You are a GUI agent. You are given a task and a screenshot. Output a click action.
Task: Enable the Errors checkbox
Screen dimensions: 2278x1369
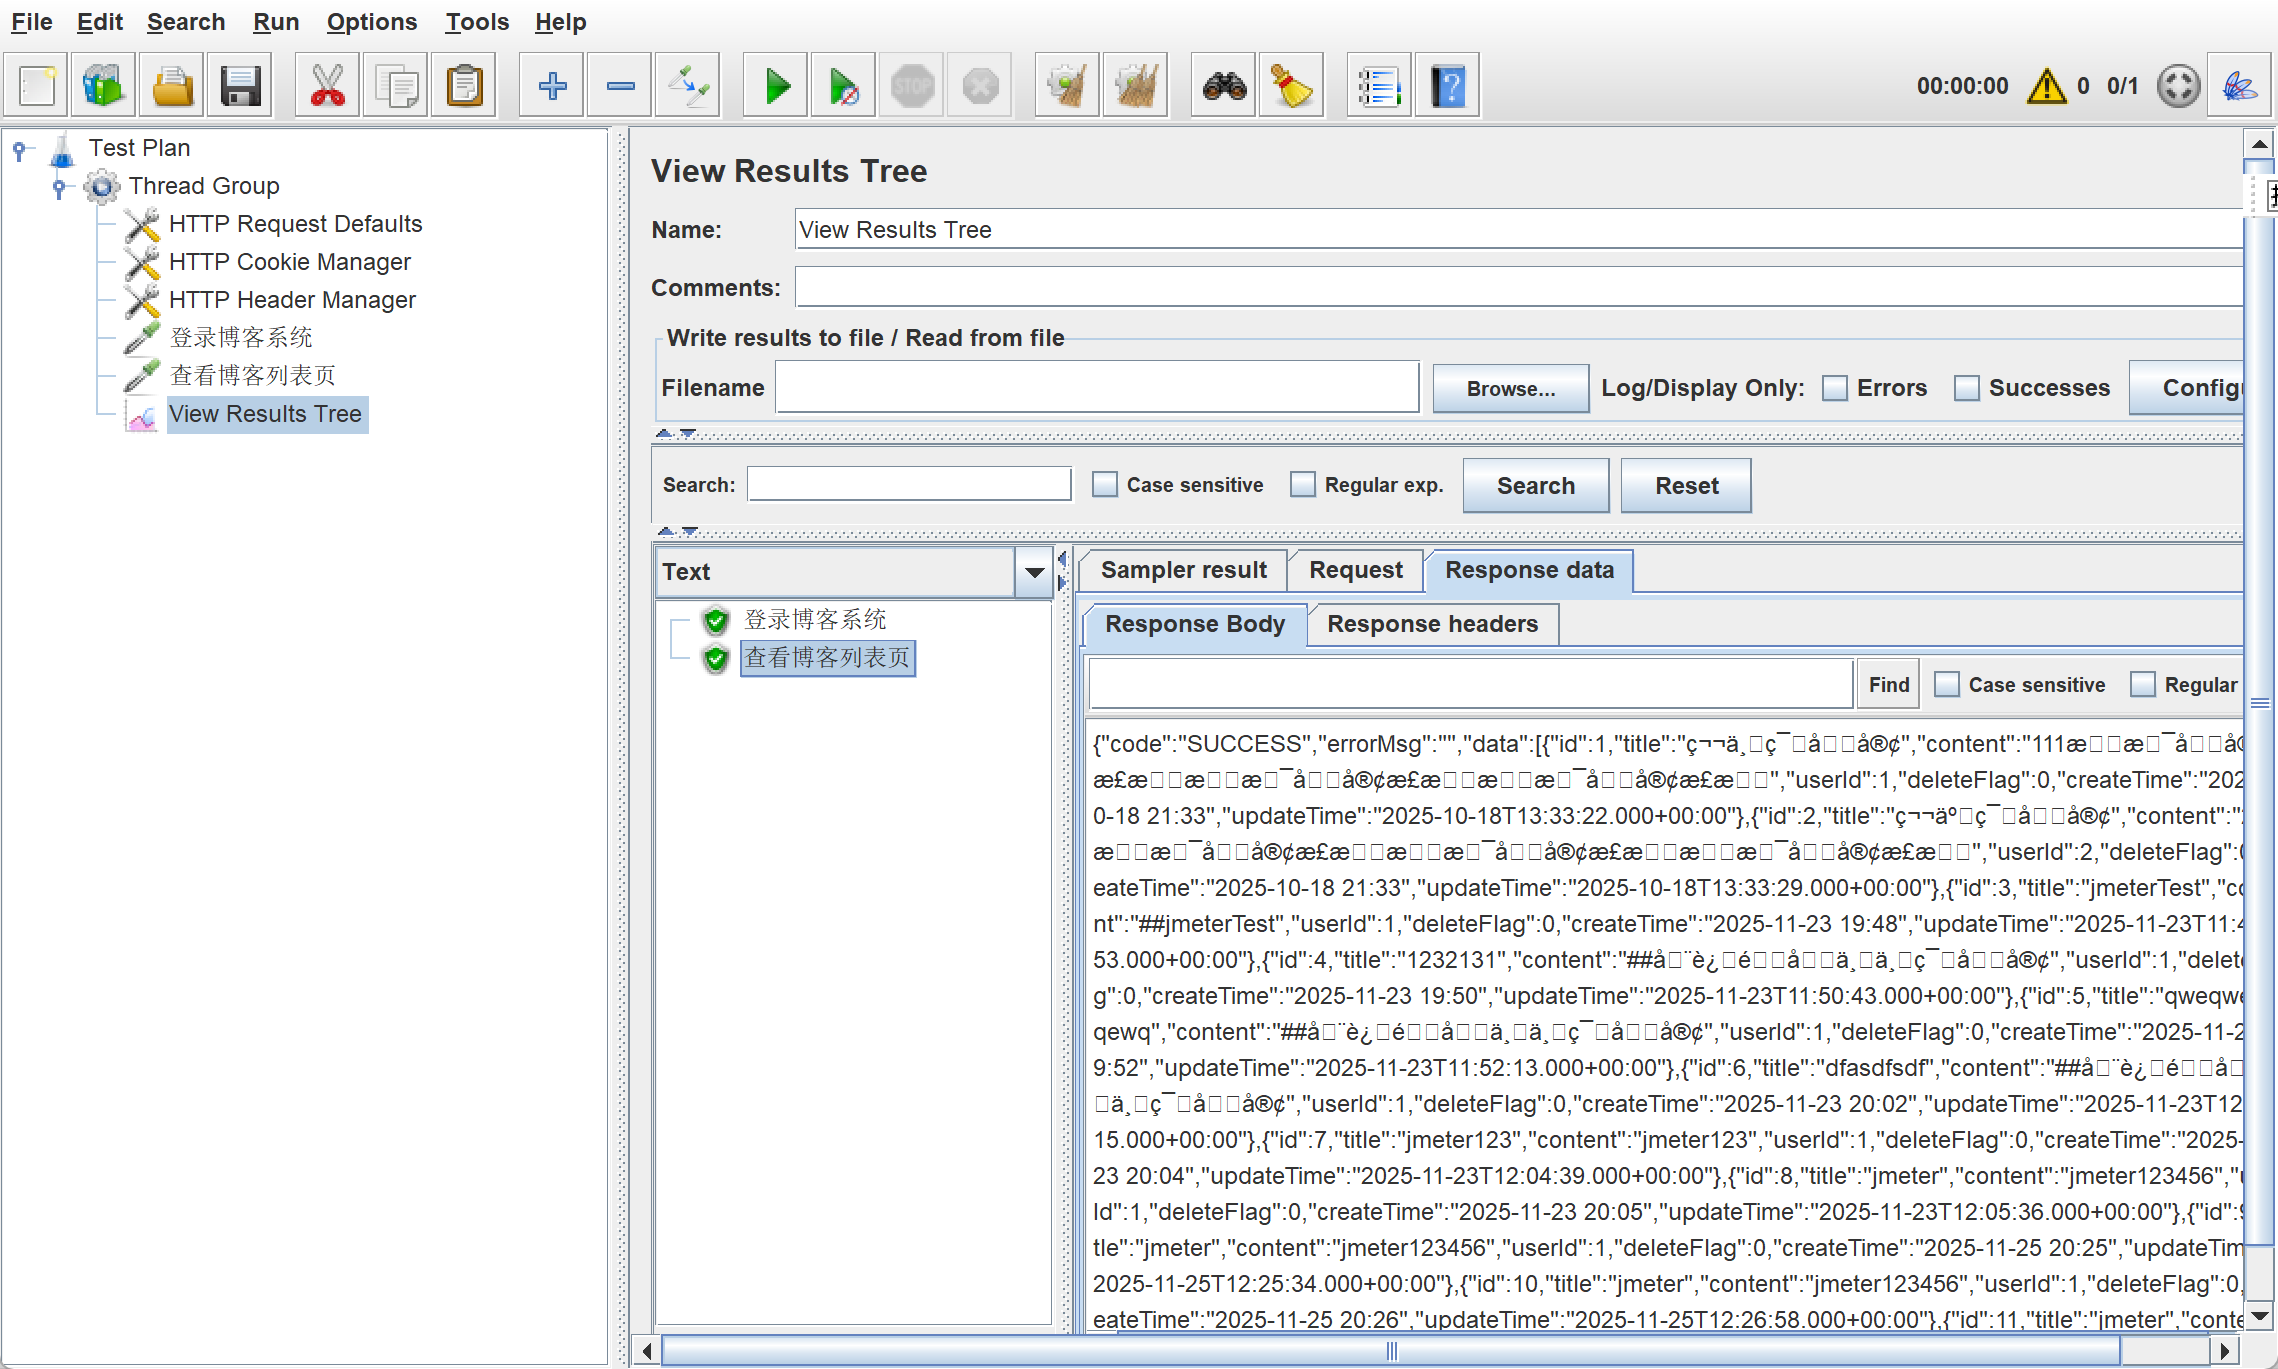[1835, 388]
